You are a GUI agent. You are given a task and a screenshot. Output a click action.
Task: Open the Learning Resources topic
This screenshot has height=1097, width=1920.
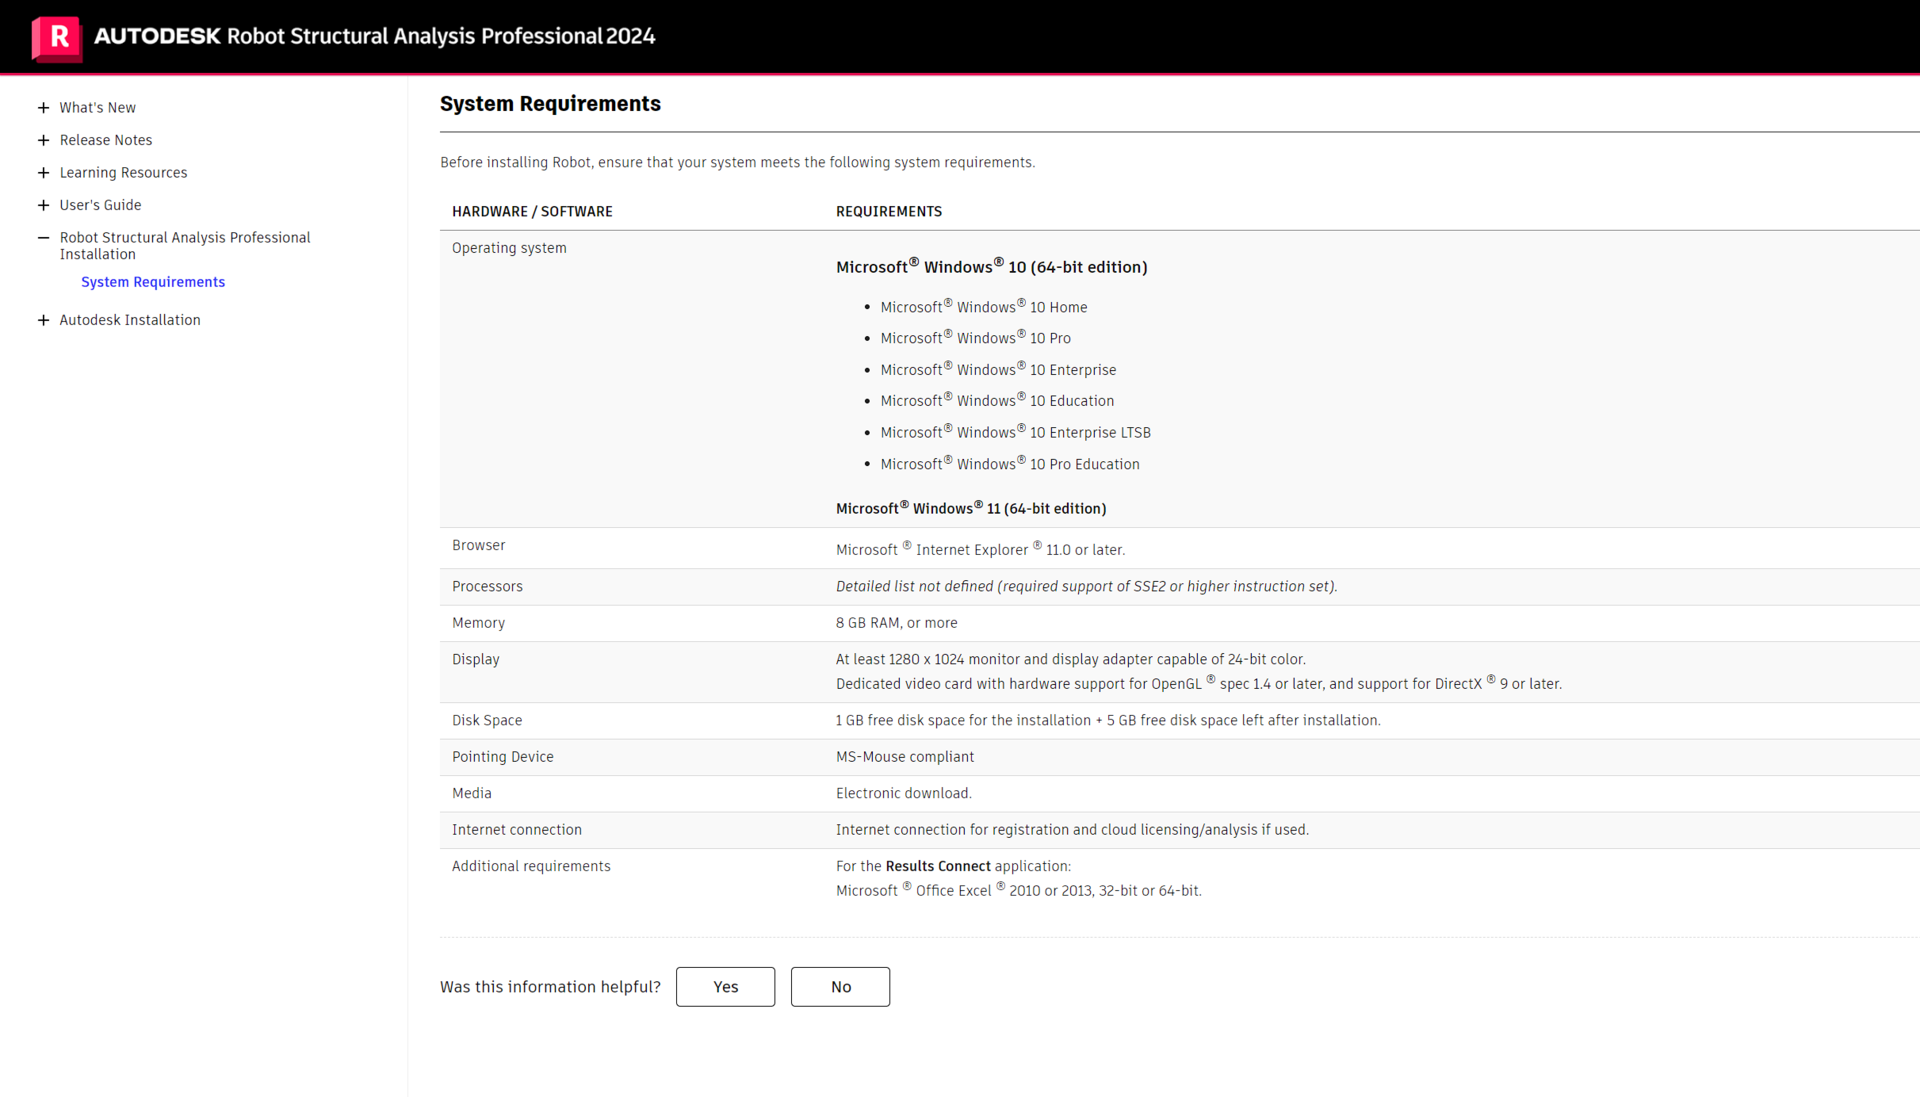[x=123, y=173]
